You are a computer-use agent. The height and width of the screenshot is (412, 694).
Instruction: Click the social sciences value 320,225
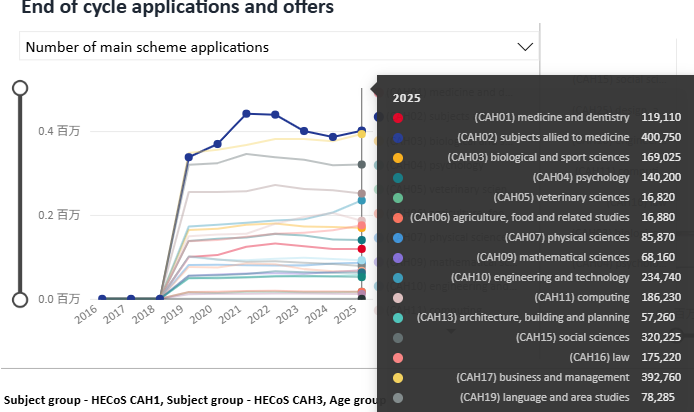point(661,337)
